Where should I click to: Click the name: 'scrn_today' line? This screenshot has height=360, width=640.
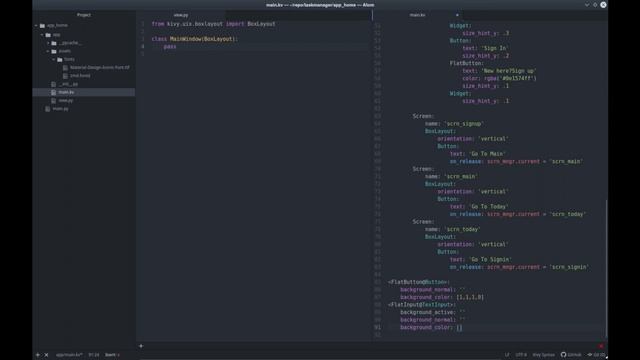453,229
